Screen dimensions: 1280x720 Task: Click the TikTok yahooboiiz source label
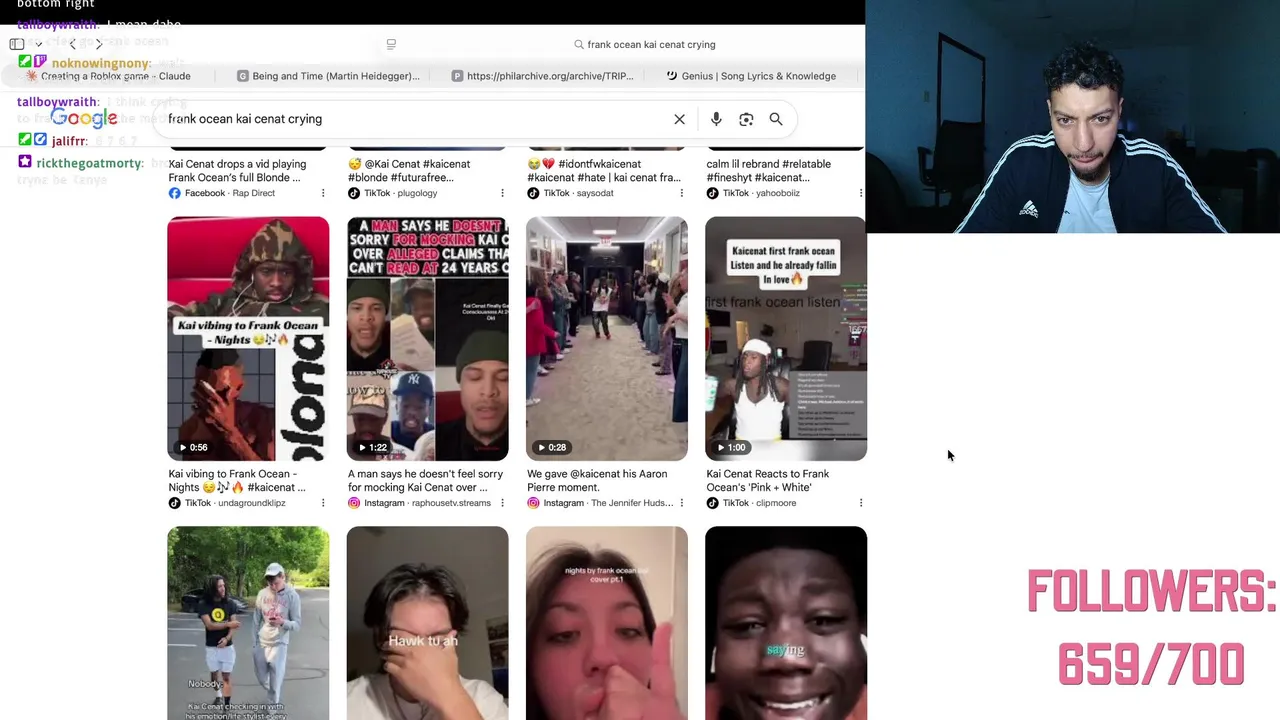click(x=754, y=193)
